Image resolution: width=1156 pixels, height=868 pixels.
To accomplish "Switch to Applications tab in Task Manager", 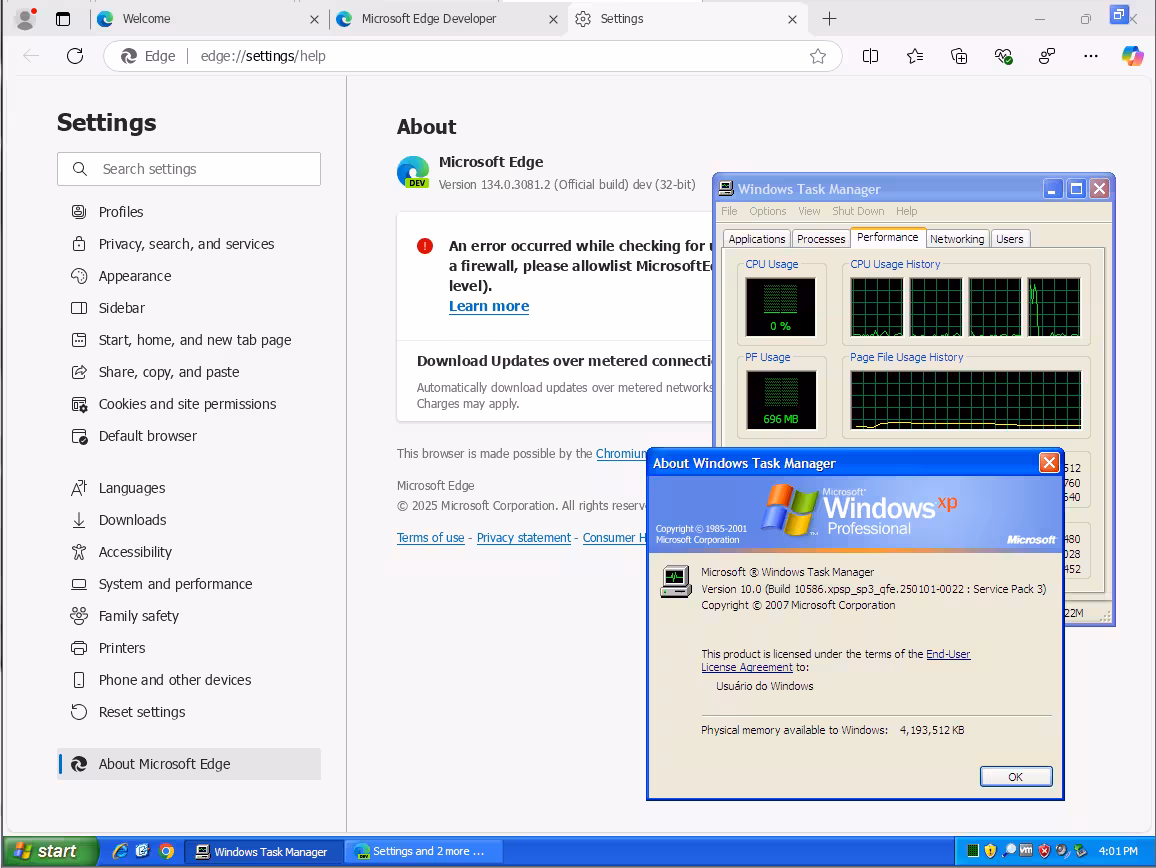I will [x=757, y=239].
